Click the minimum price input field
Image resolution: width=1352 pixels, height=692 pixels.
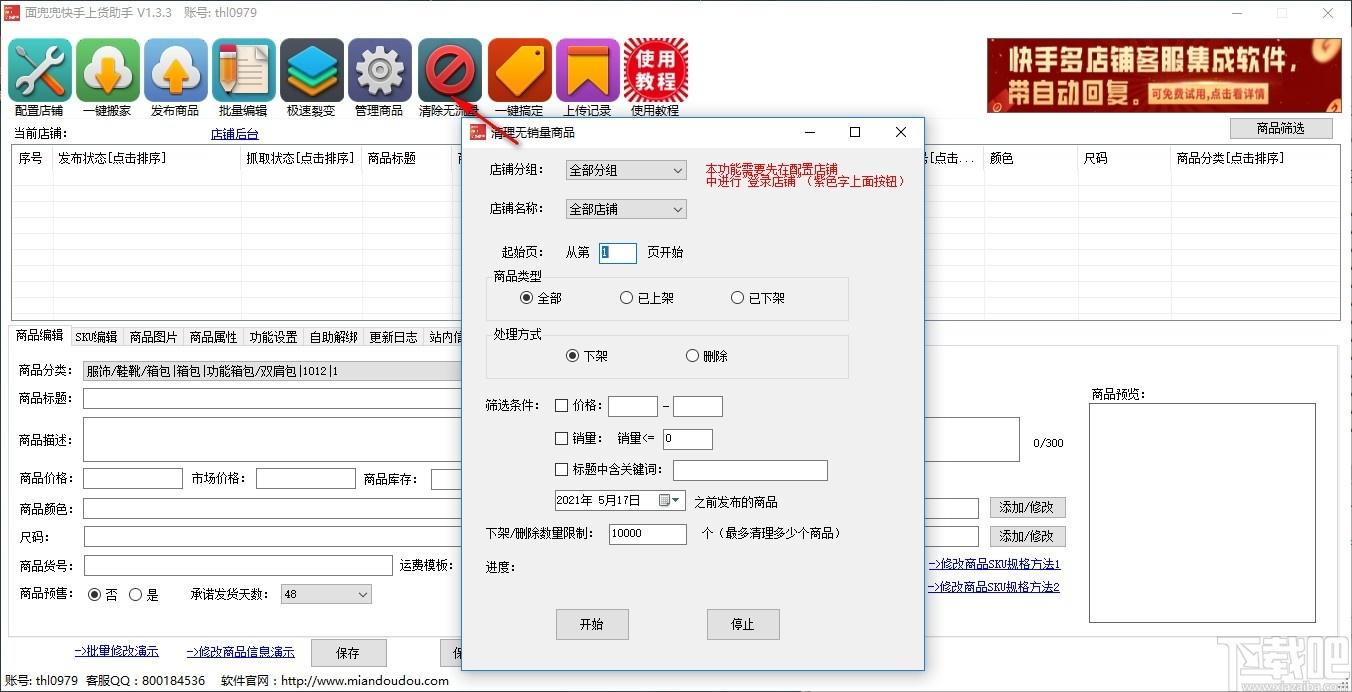(x=633, y=406)
